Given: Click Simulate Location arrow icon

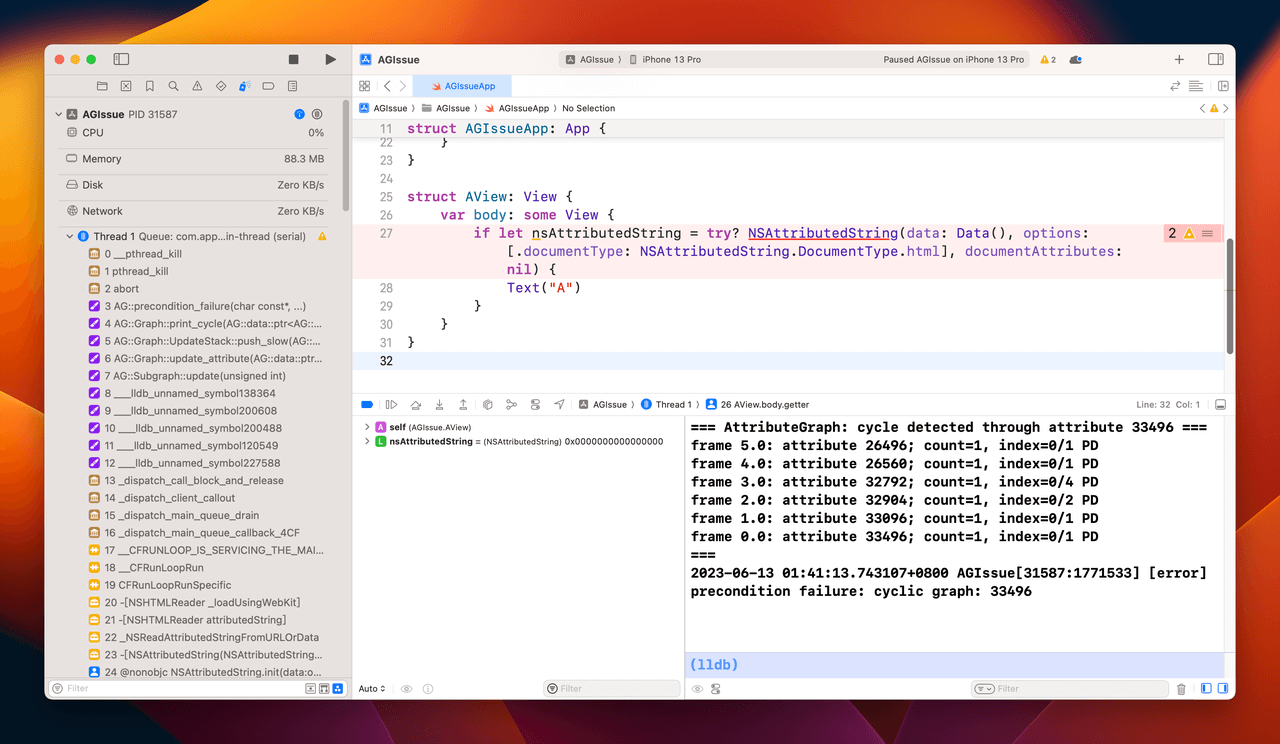Looking at the screenshot, I should click(559, 405).
